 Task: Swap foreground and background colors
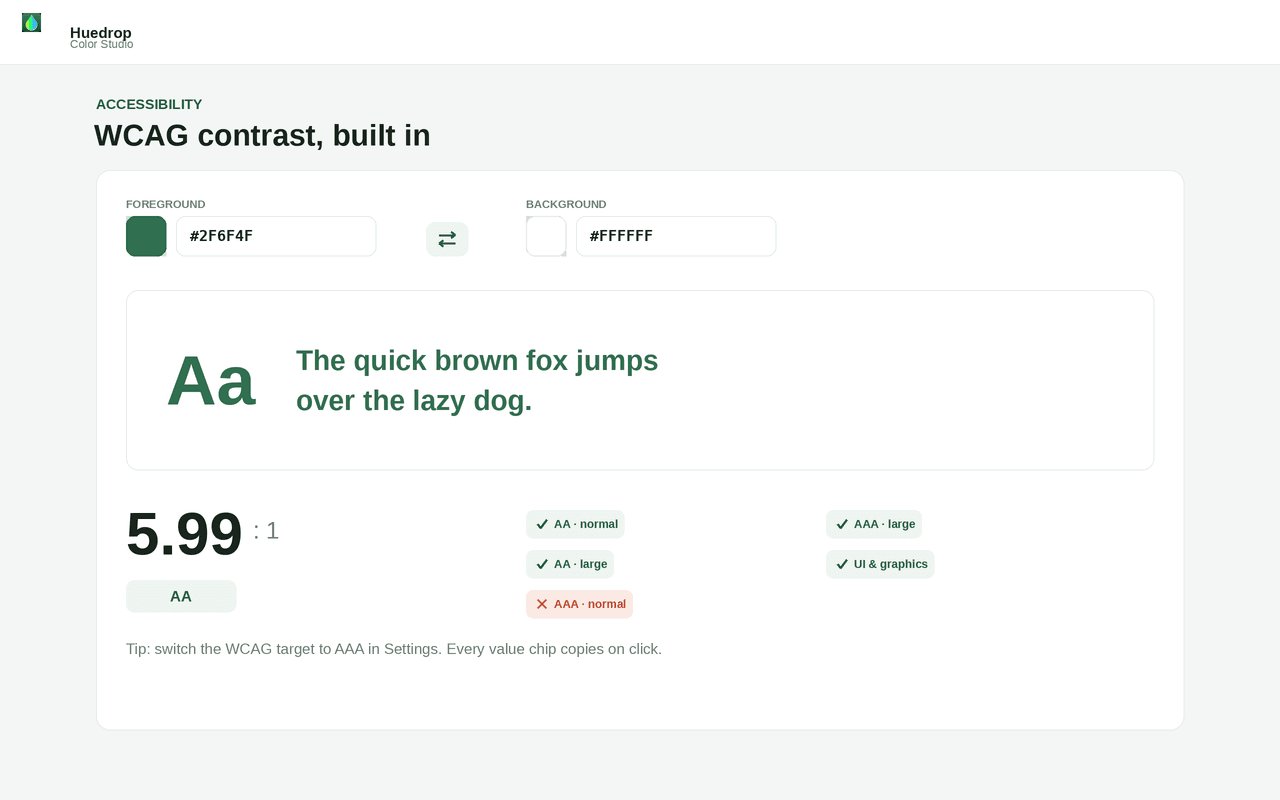tap(447, 239)
